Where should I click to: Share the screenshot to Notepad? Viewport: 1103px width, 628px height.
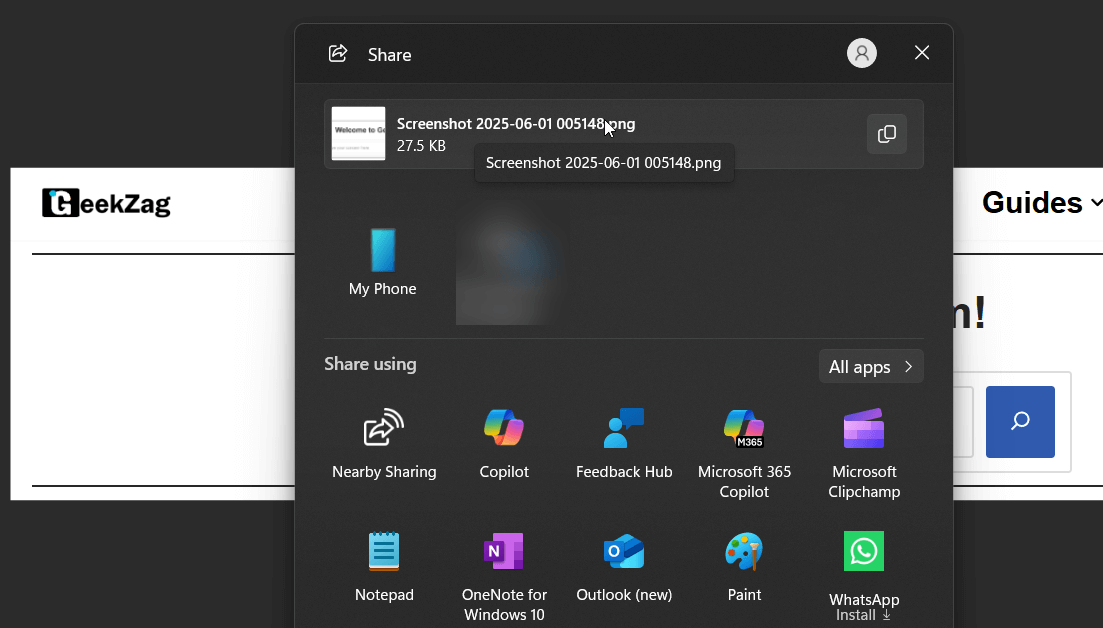tap(384, 568)
